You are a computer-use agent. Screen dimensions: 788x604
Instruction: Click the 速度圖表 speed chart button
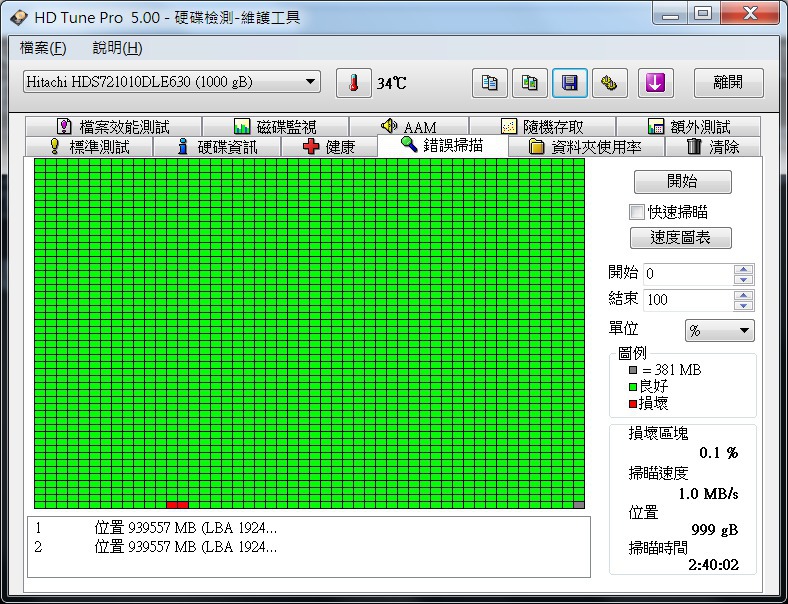click(x=680, y=238)
